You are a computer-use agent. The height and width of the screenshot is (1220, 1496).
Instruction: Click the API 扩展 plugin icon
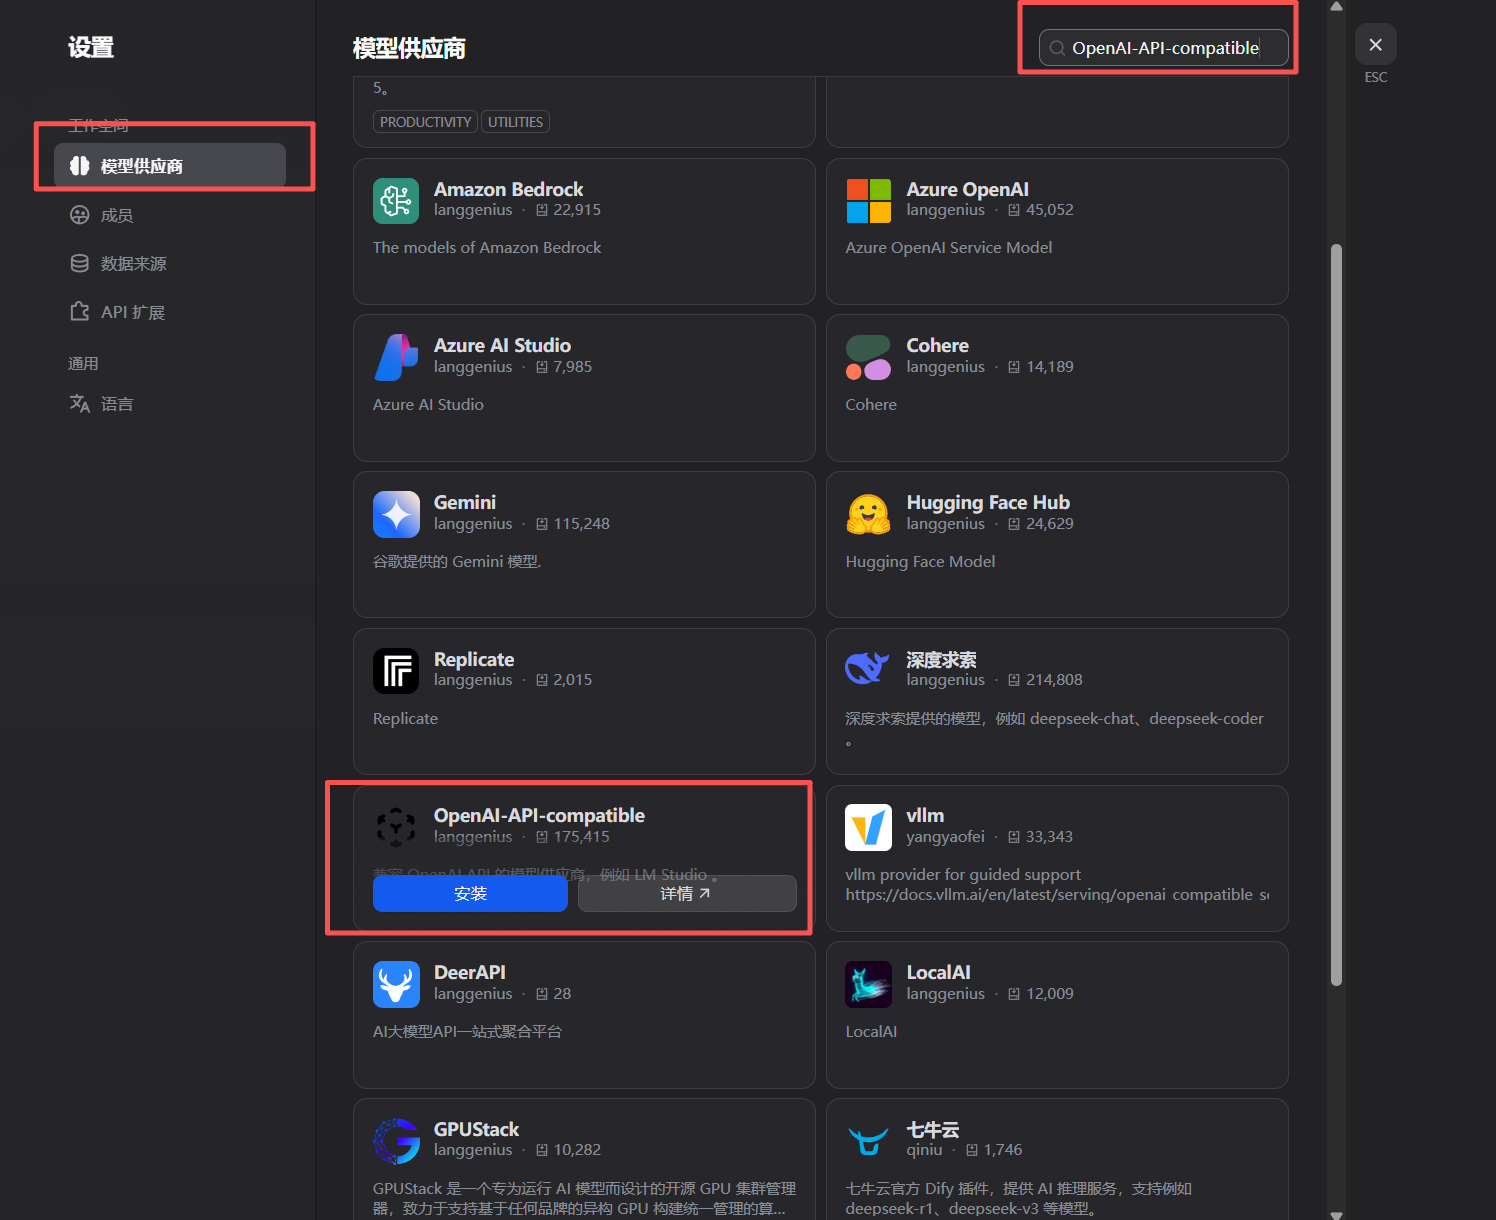80,312
